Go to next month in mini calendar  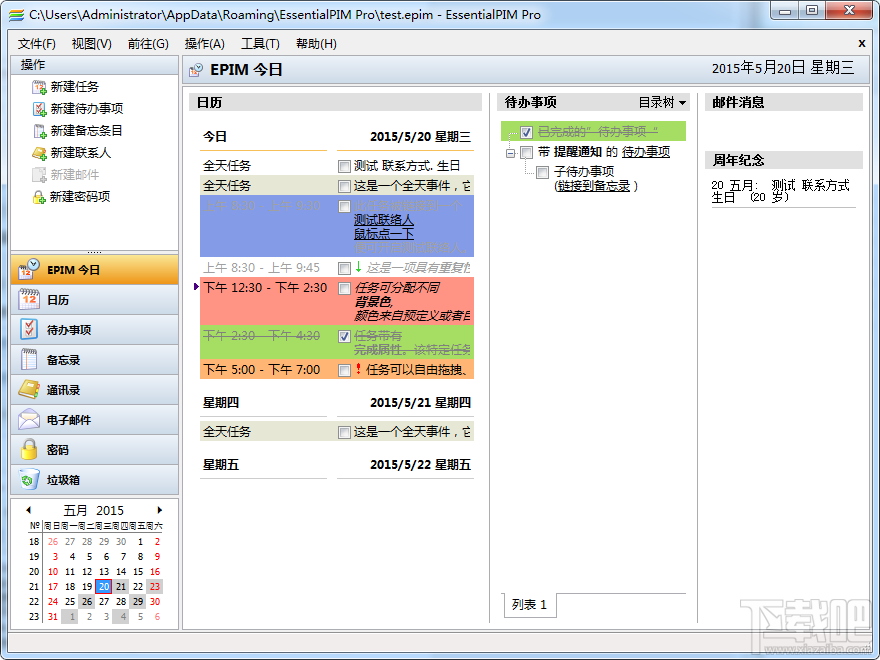(159, 510)
